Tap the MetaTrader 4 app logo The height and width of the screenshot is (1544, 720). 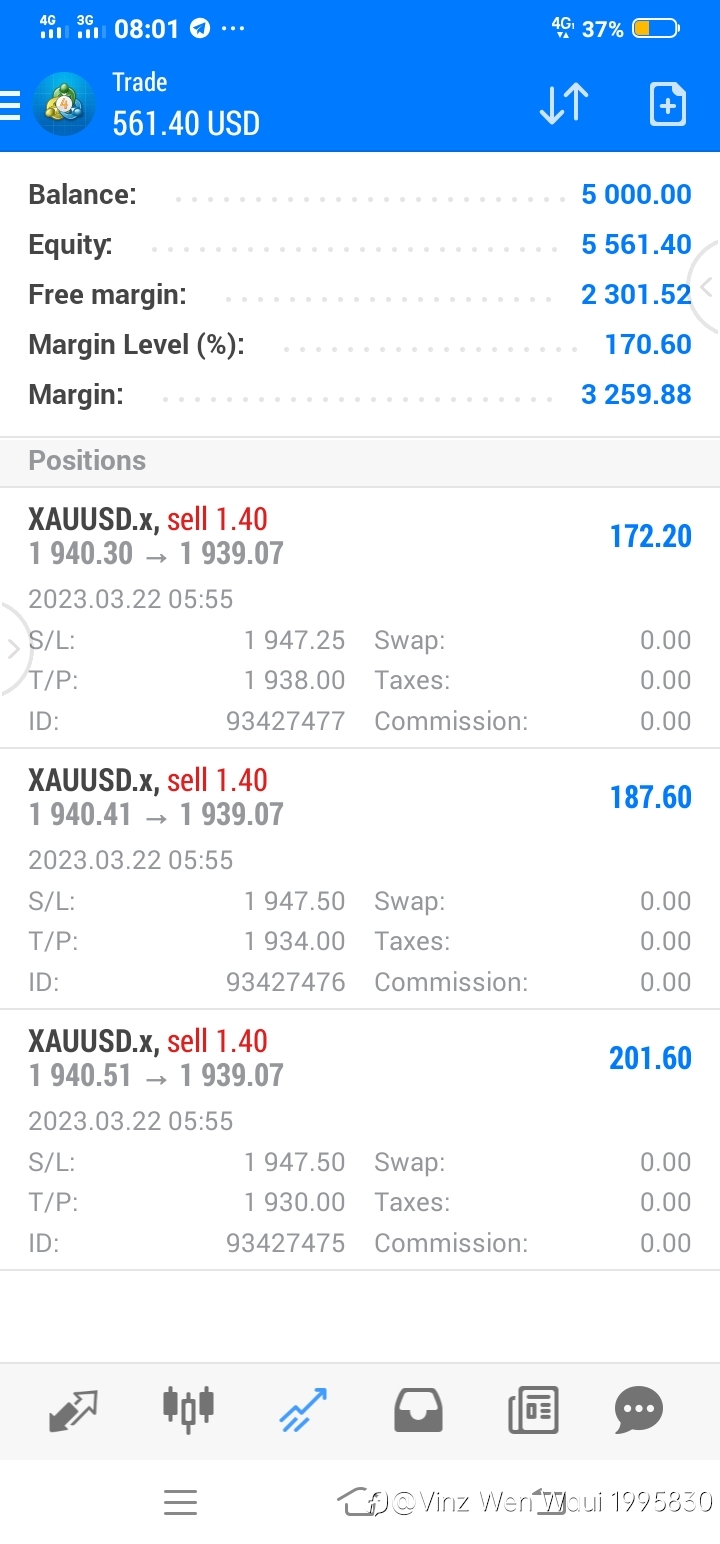pyautogui.click(x=64, y=104)
